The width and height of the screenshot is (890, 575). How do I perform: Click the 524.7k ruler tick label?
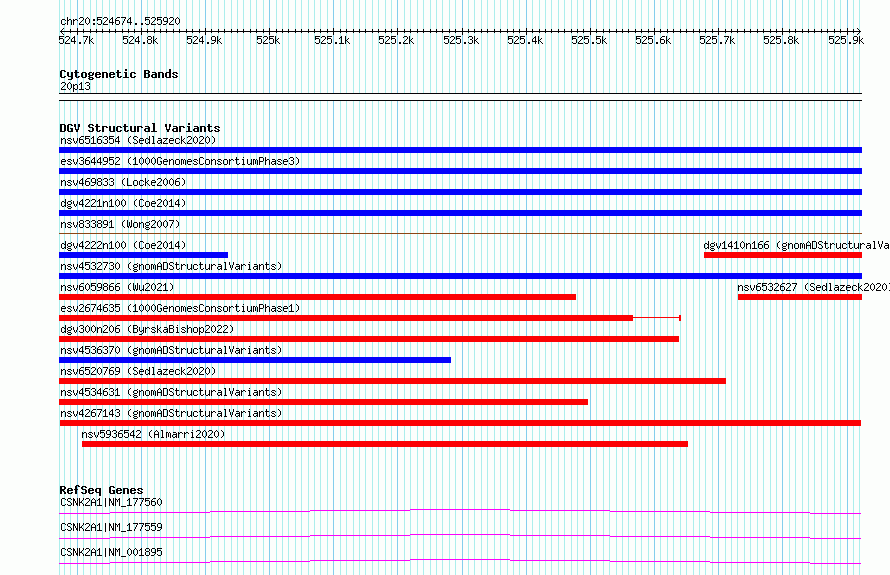tap(77, 40)
